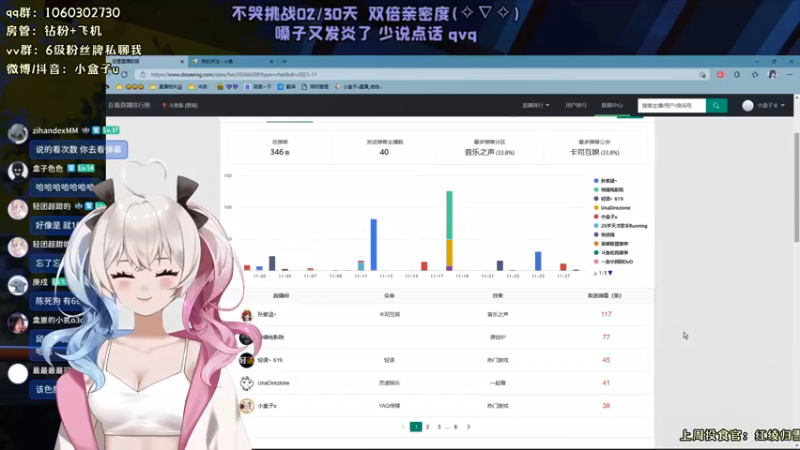
Task: Click danmaku count 117 in first row
Action: pyautogui.click(x=606, y=315)
